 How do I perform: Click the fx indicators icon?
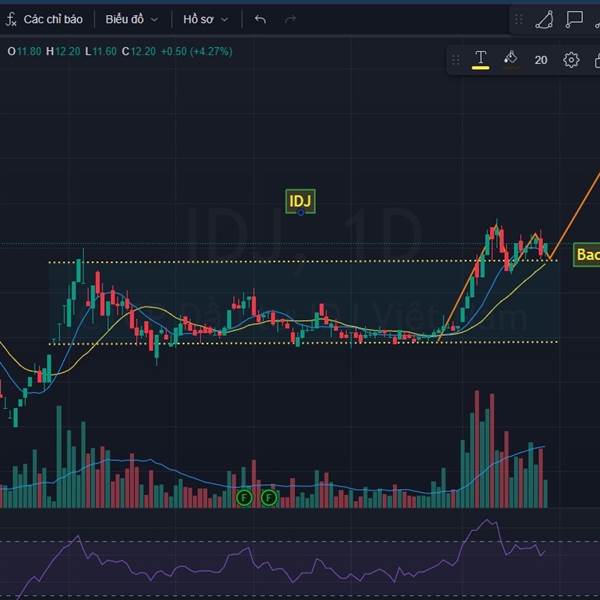(11, 19)
